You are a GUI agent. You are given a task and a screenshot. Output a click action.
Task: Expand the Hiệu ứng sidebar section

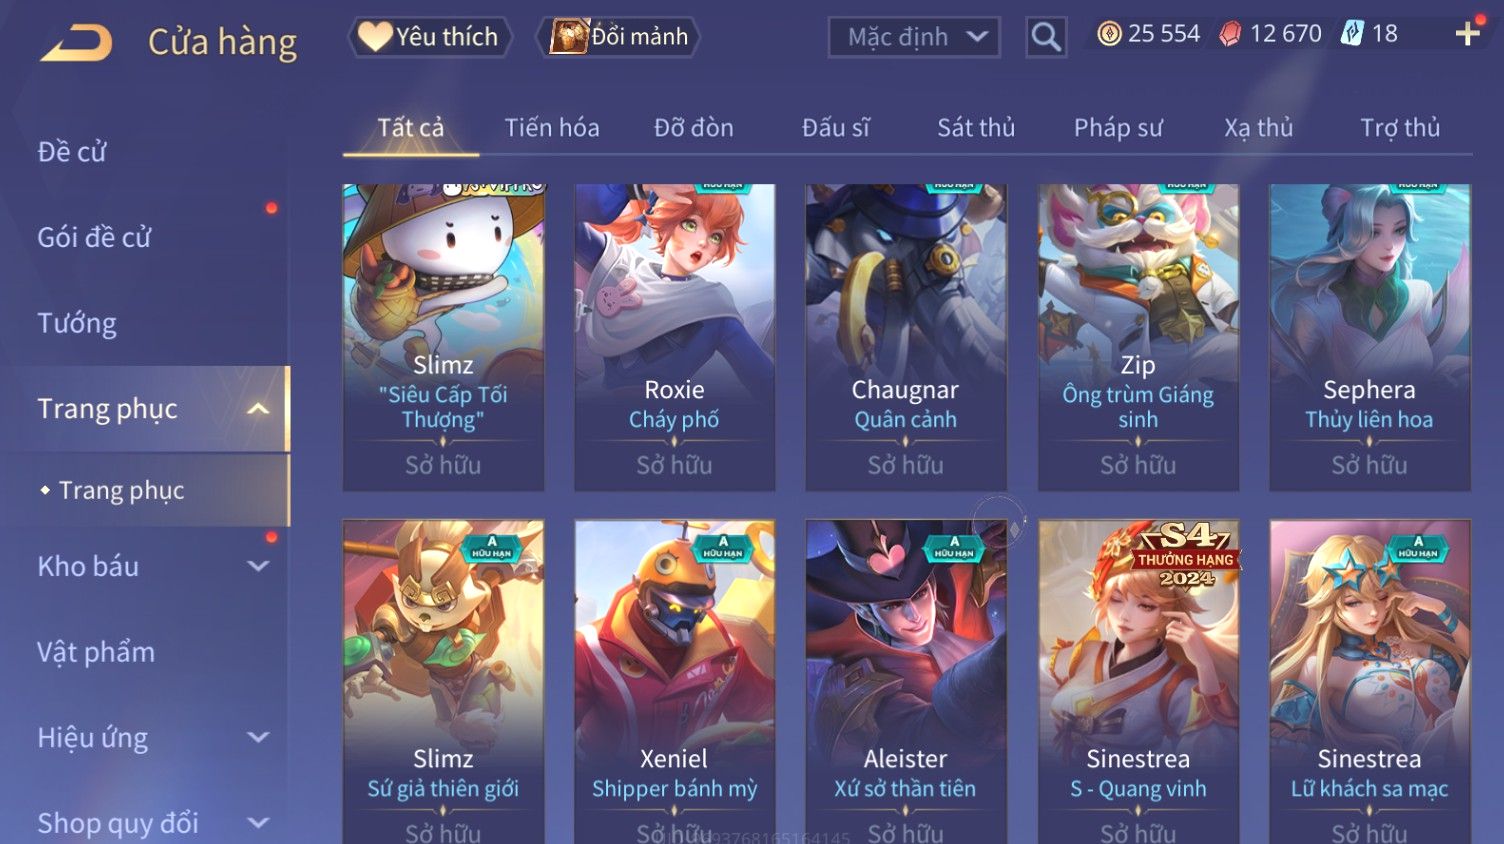pyautogui.click(x=258, y=737)
